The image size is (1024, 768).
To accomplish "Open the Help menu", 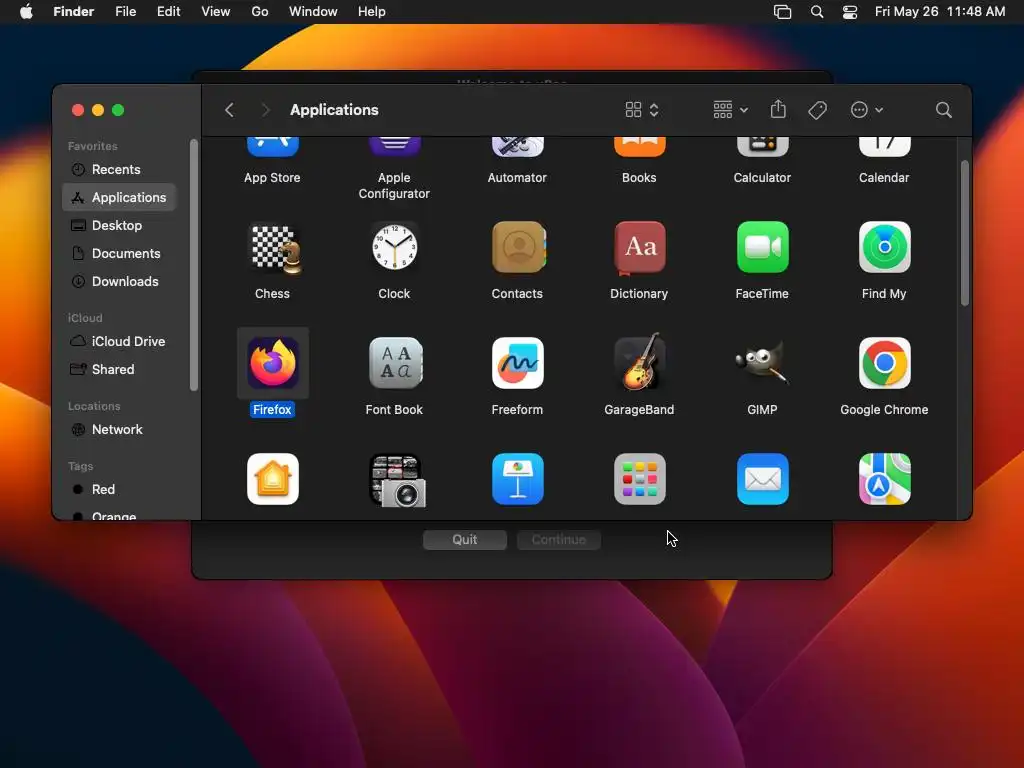I will (372, 12).
